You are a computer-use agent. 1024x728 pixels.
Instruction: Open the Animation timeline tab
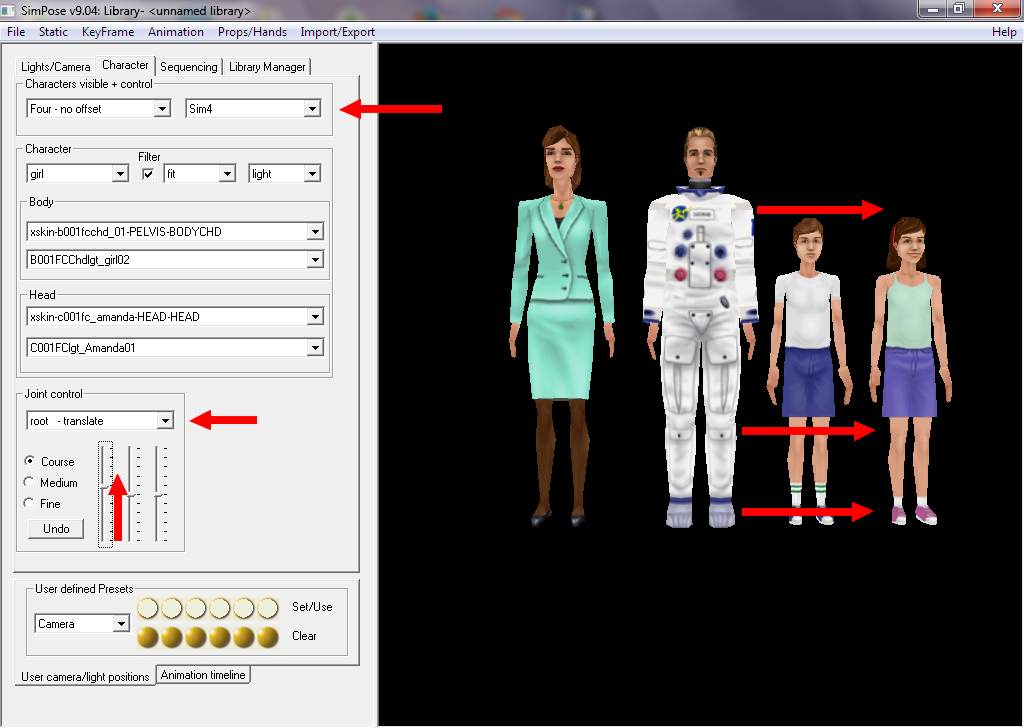tap(203, 675)
